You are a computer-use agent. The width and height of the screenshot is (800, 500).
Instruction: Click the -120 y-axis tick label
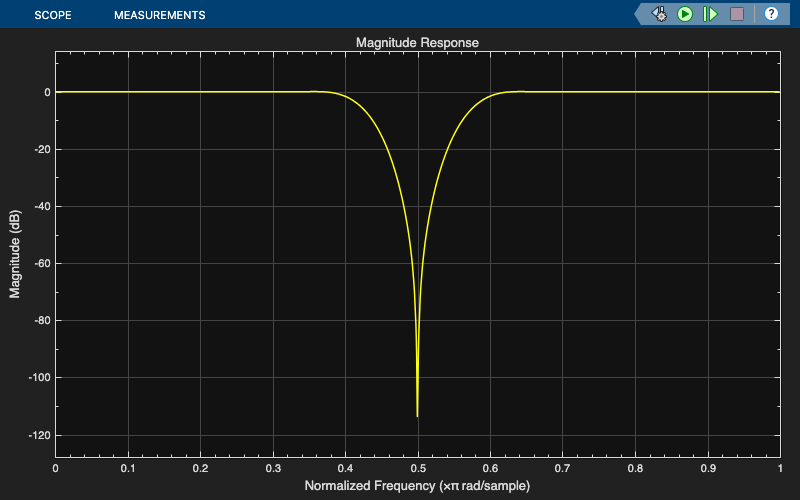39,436
